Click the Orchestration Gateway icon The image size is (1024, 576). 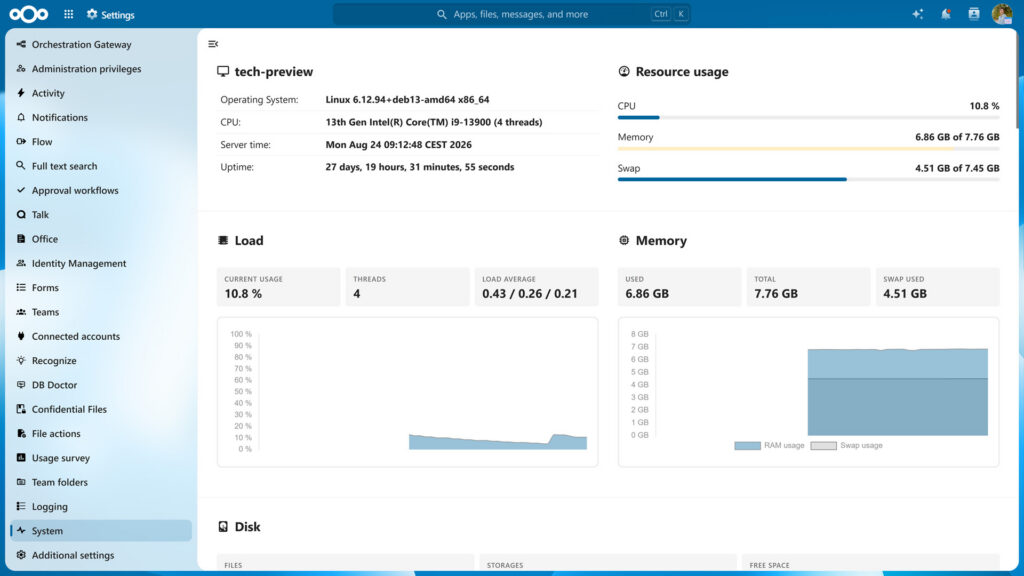(x=21, y=44)
